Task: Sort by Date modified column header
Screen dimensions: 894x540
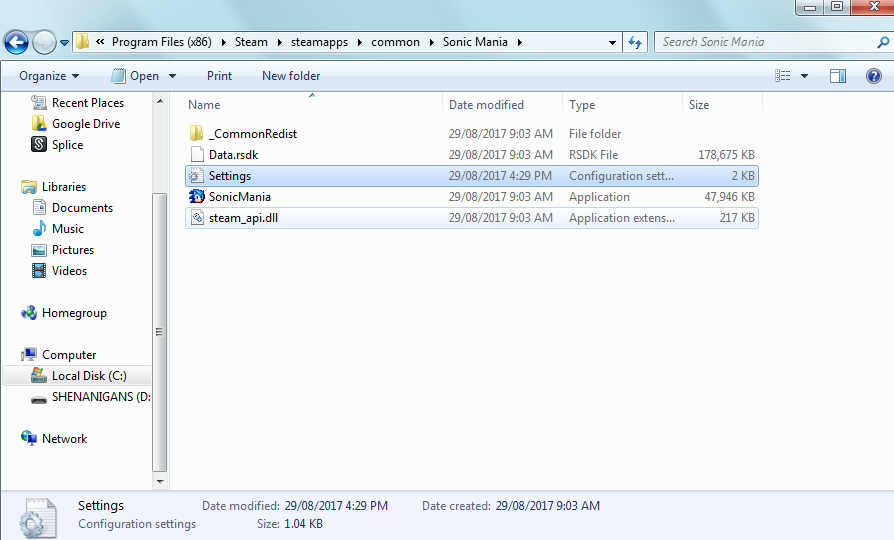Action: tap(486, 105)
